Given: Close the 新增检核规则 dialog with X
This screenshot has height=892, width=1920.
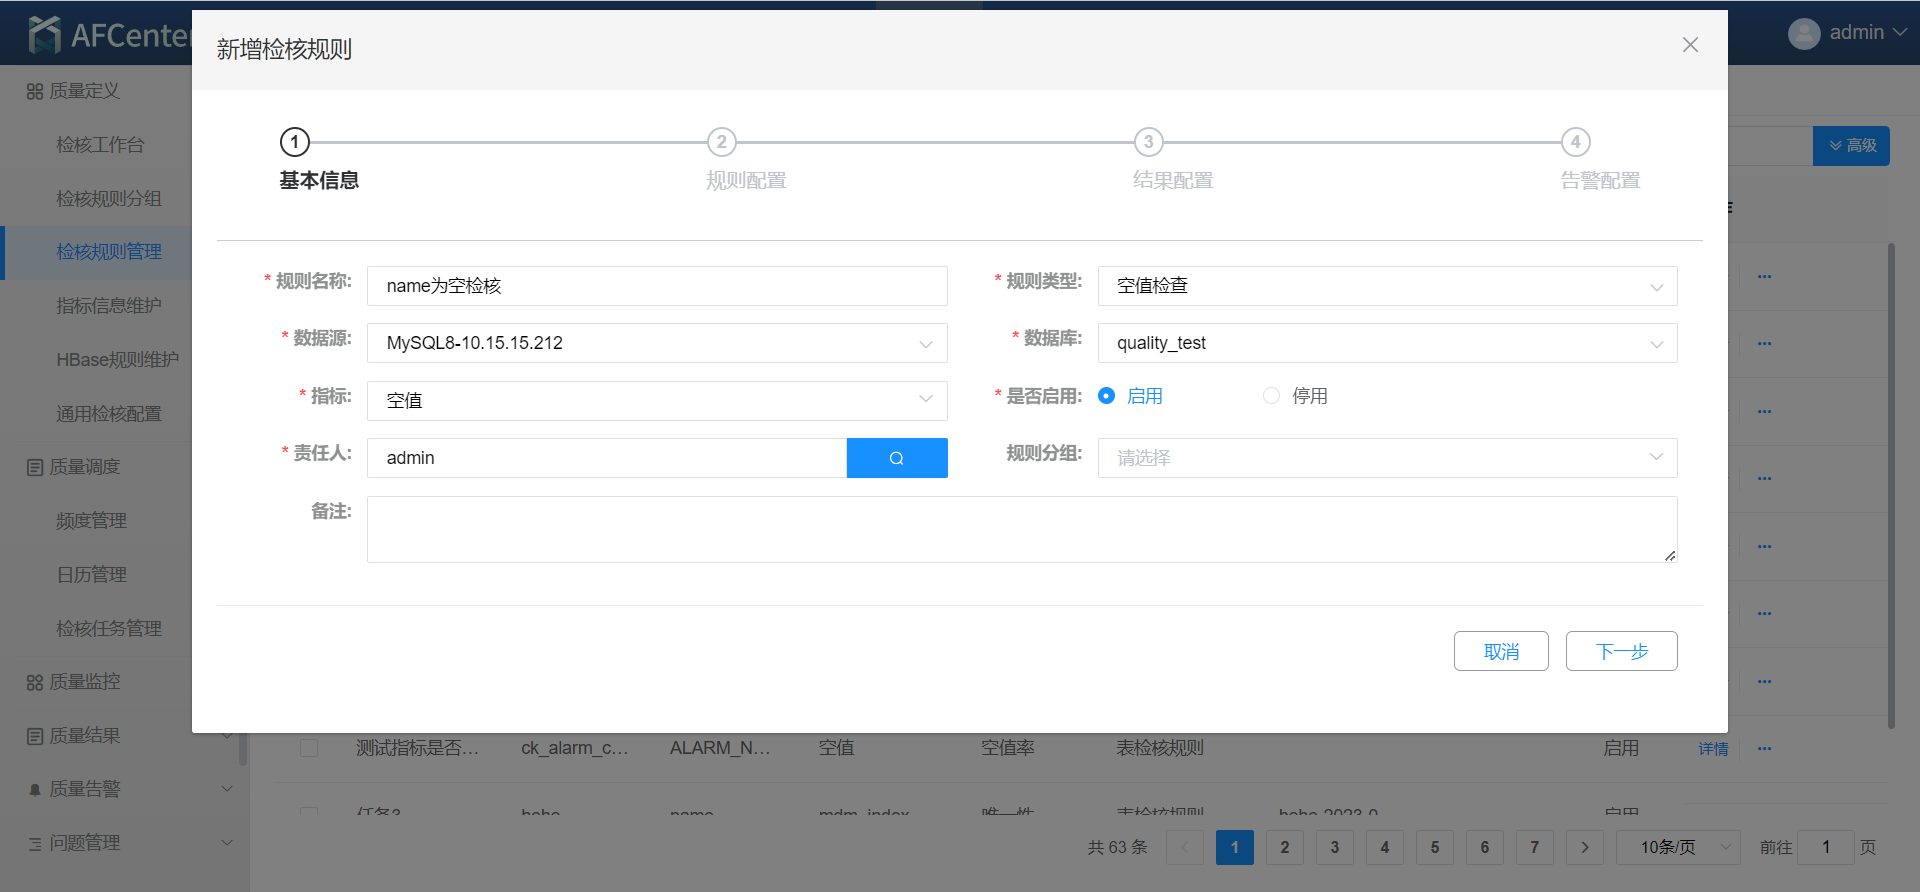Looking at the screenshot, I should click(1690, 45).
